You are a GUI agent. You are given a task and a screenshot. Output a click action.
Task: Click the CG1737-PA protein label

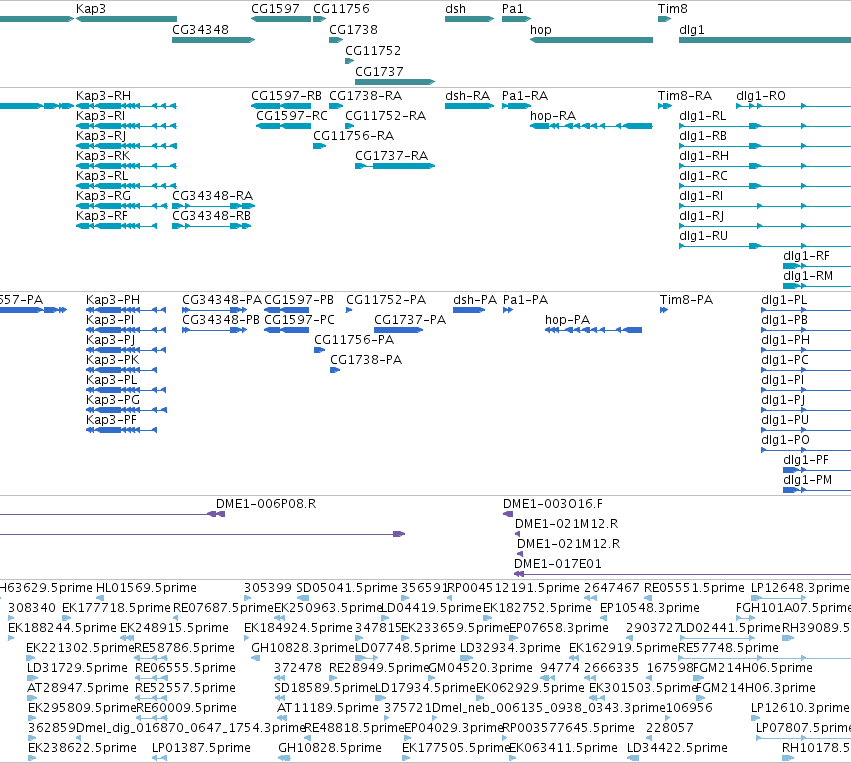point(410,320)
